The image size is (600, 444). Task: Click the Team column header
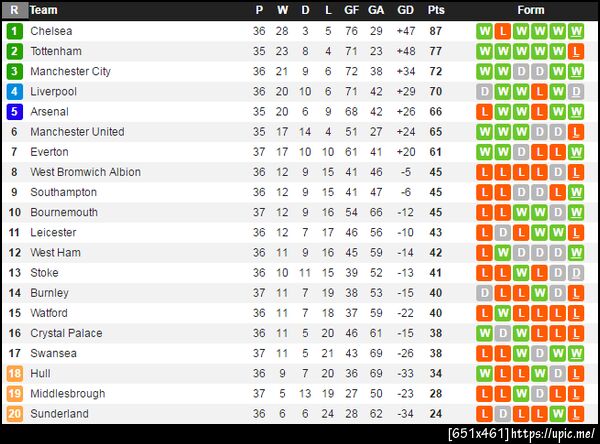coord(44,10)
